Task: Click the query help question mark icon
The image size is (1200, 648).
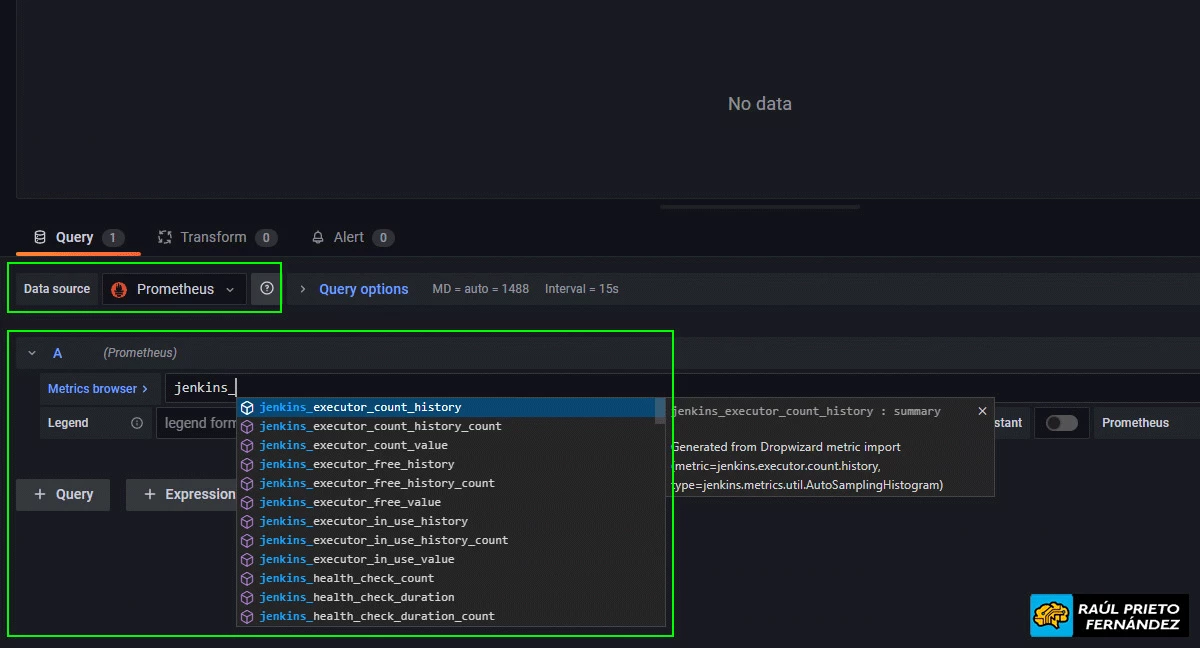Action: [x=266, y=288]
